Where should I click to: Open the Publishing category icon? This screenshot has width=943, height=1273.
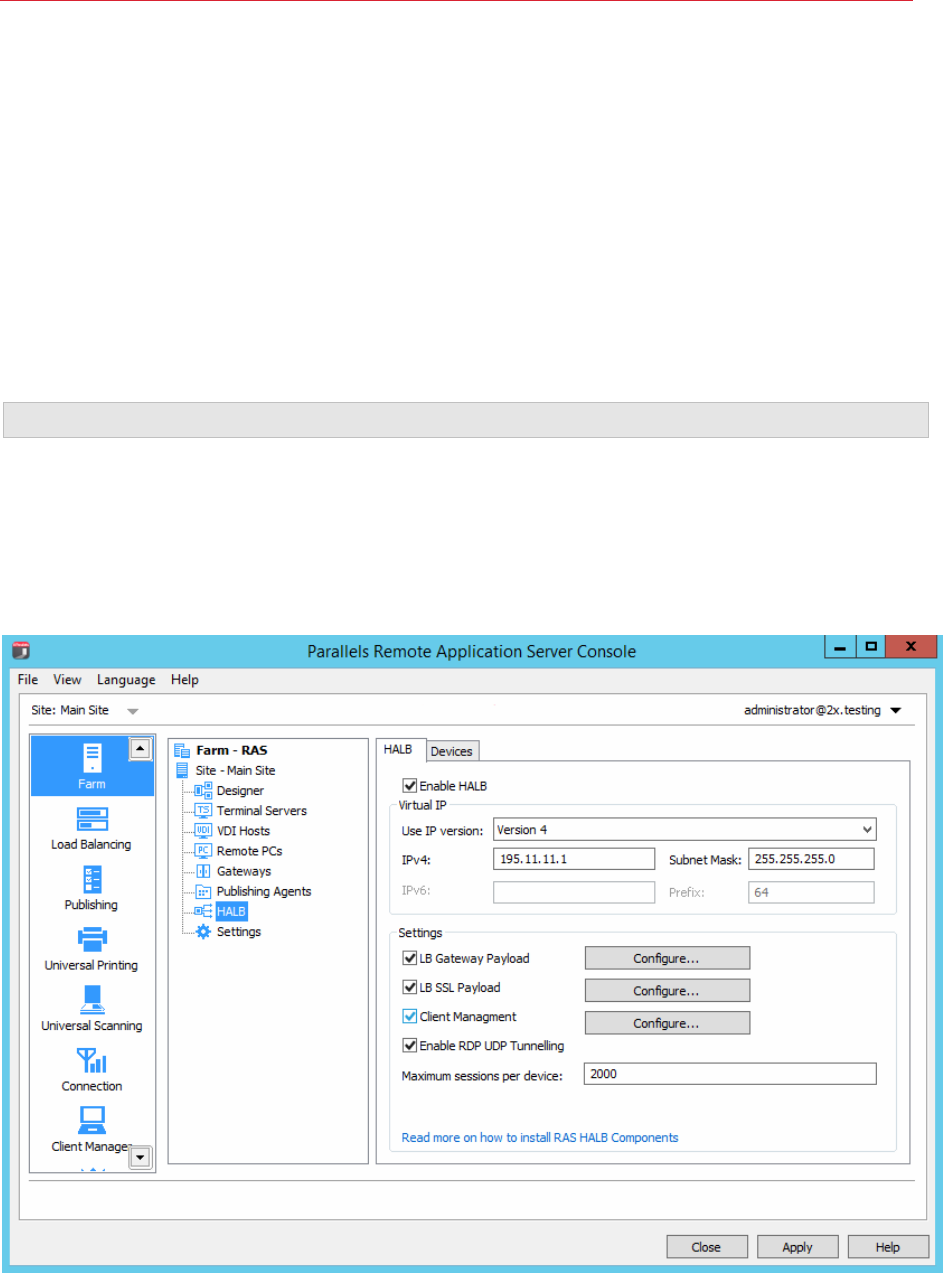tap(92, 879)
